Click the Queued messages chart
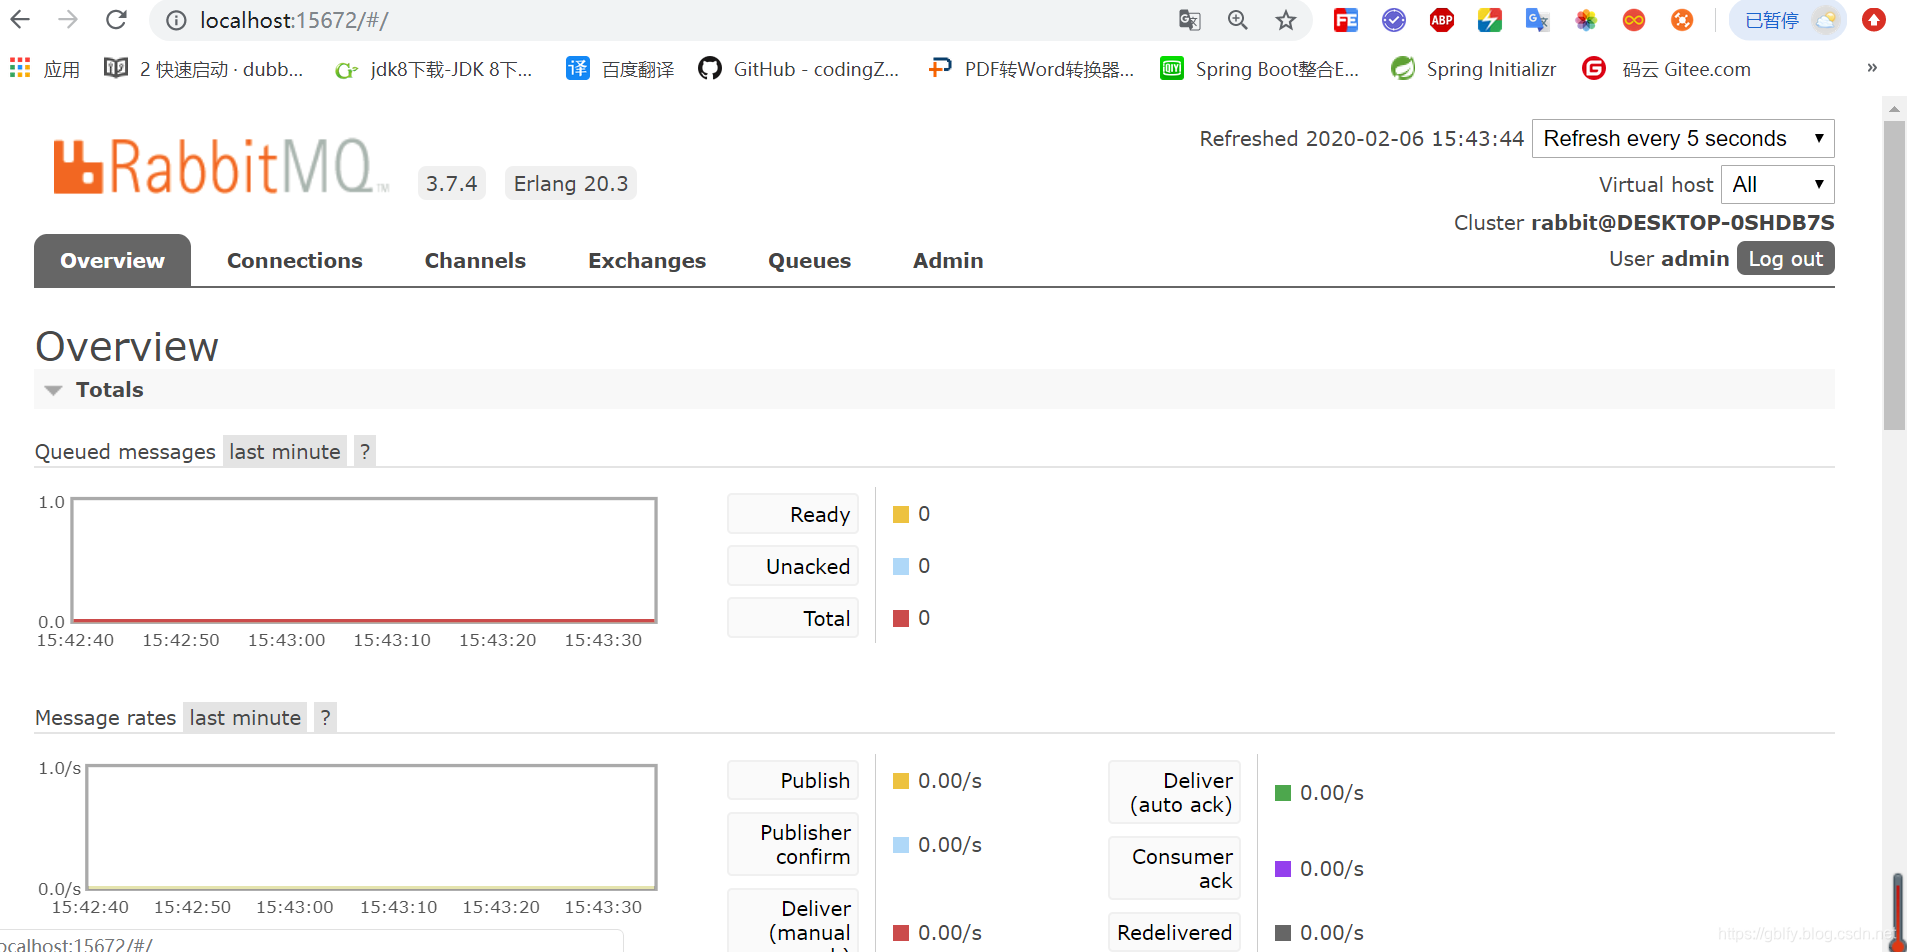Screen dimensions: 1907x952 [364, 560]
